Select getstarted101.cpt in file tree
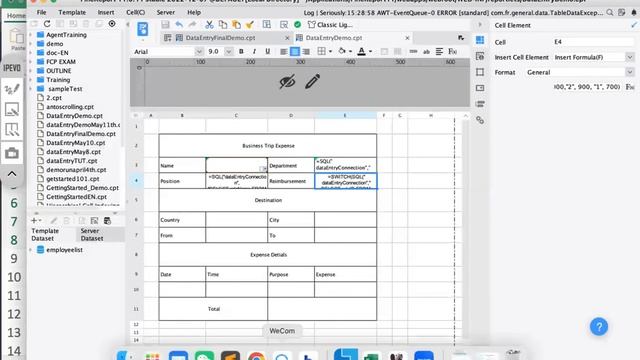The width and height of the screenshot is (640, 360). pyautogui.click(x=73, y=178)
